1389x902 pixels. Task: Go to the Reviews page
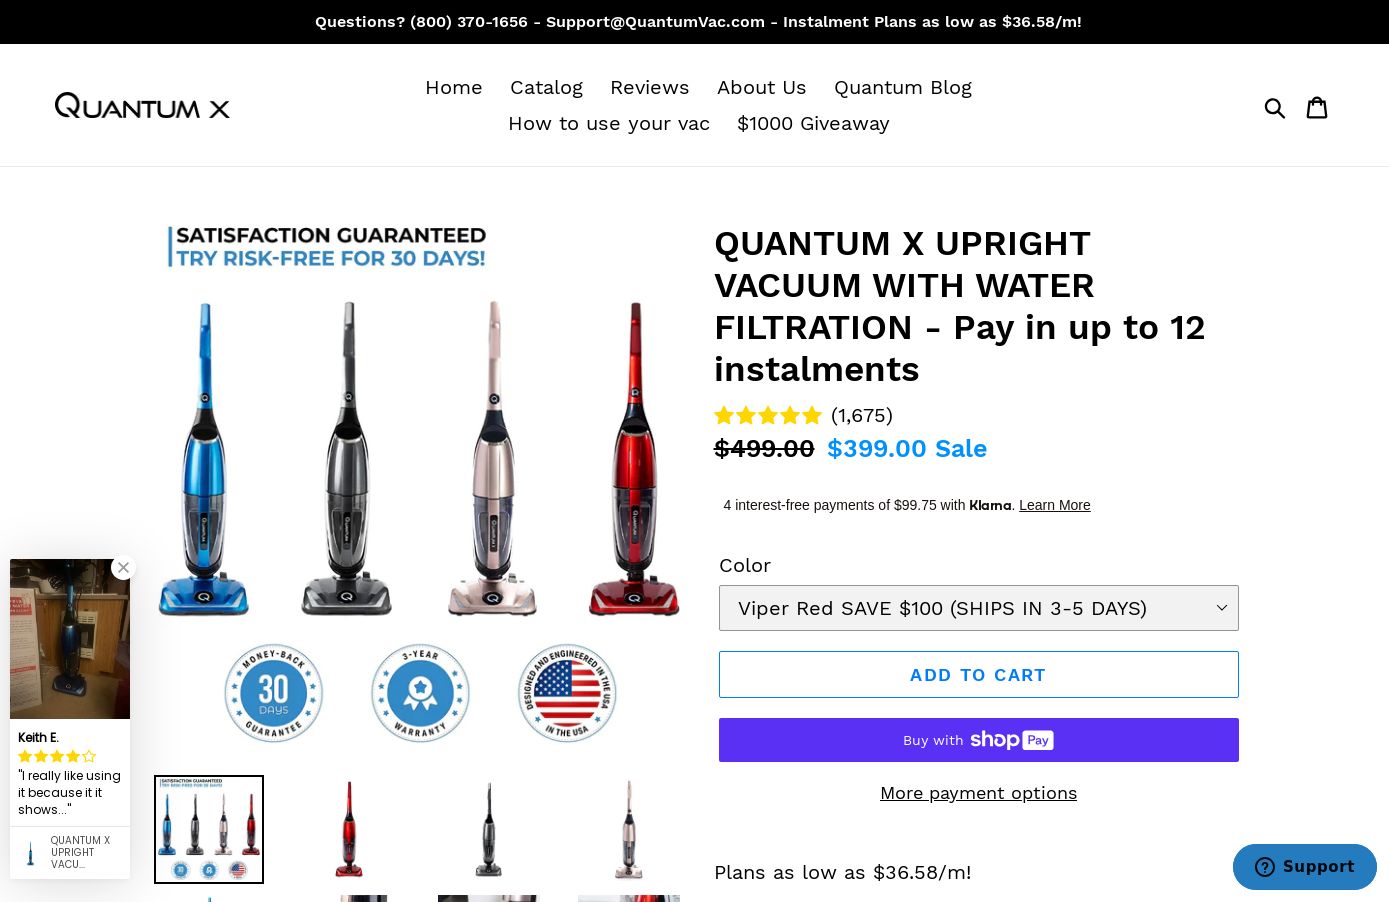(650, 87)
